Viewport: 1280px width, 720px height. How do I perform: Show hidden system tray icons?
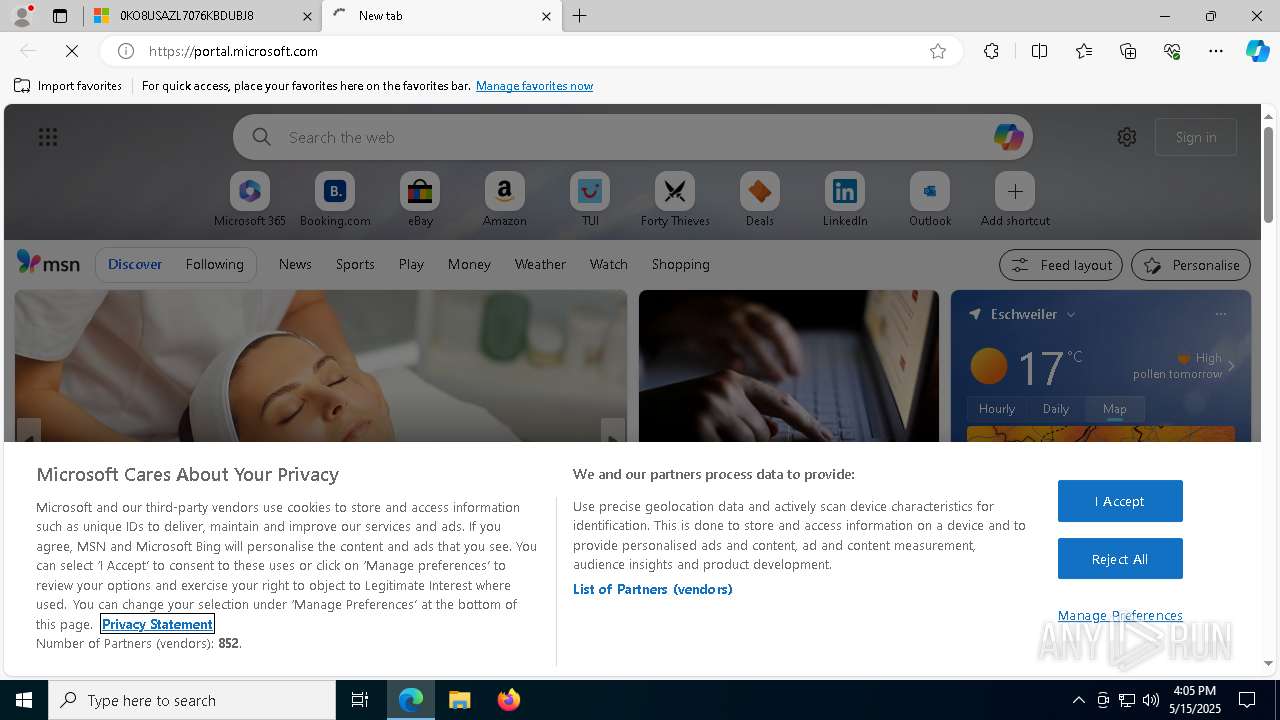pos(1078,700)
